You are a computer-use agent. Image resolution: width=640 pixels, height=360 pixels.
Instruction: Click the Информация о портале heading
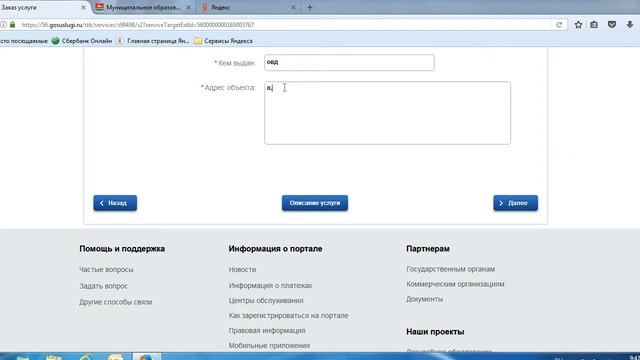pyautogui.click(x=276, y=249)
